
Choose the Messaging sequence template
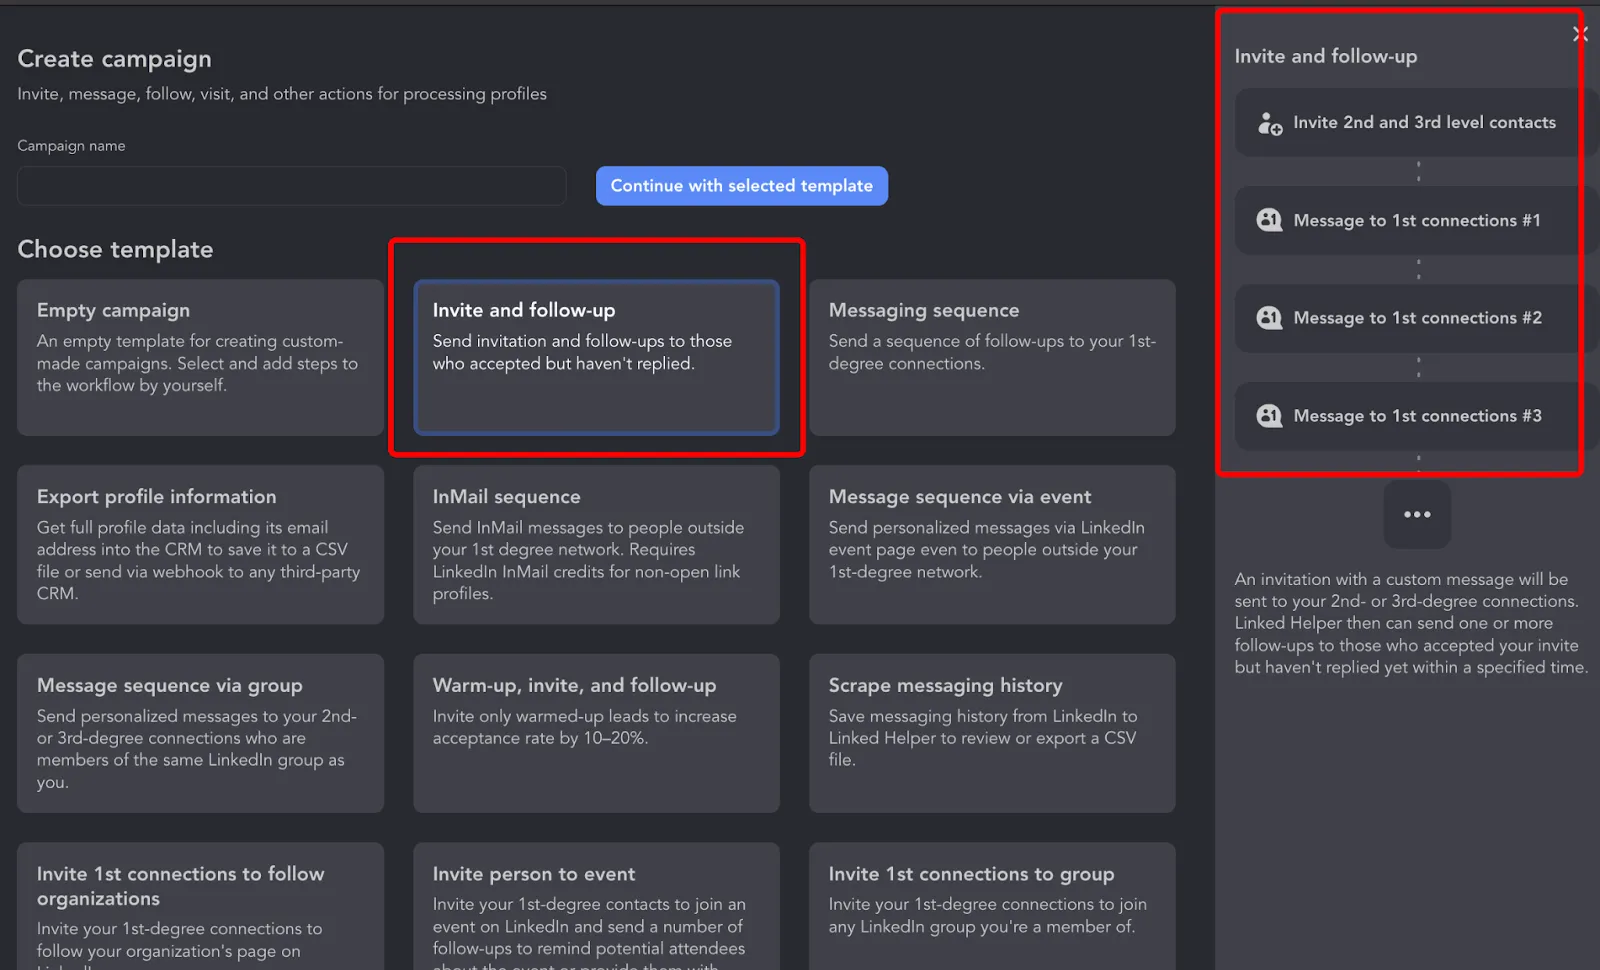pos(992,357)
